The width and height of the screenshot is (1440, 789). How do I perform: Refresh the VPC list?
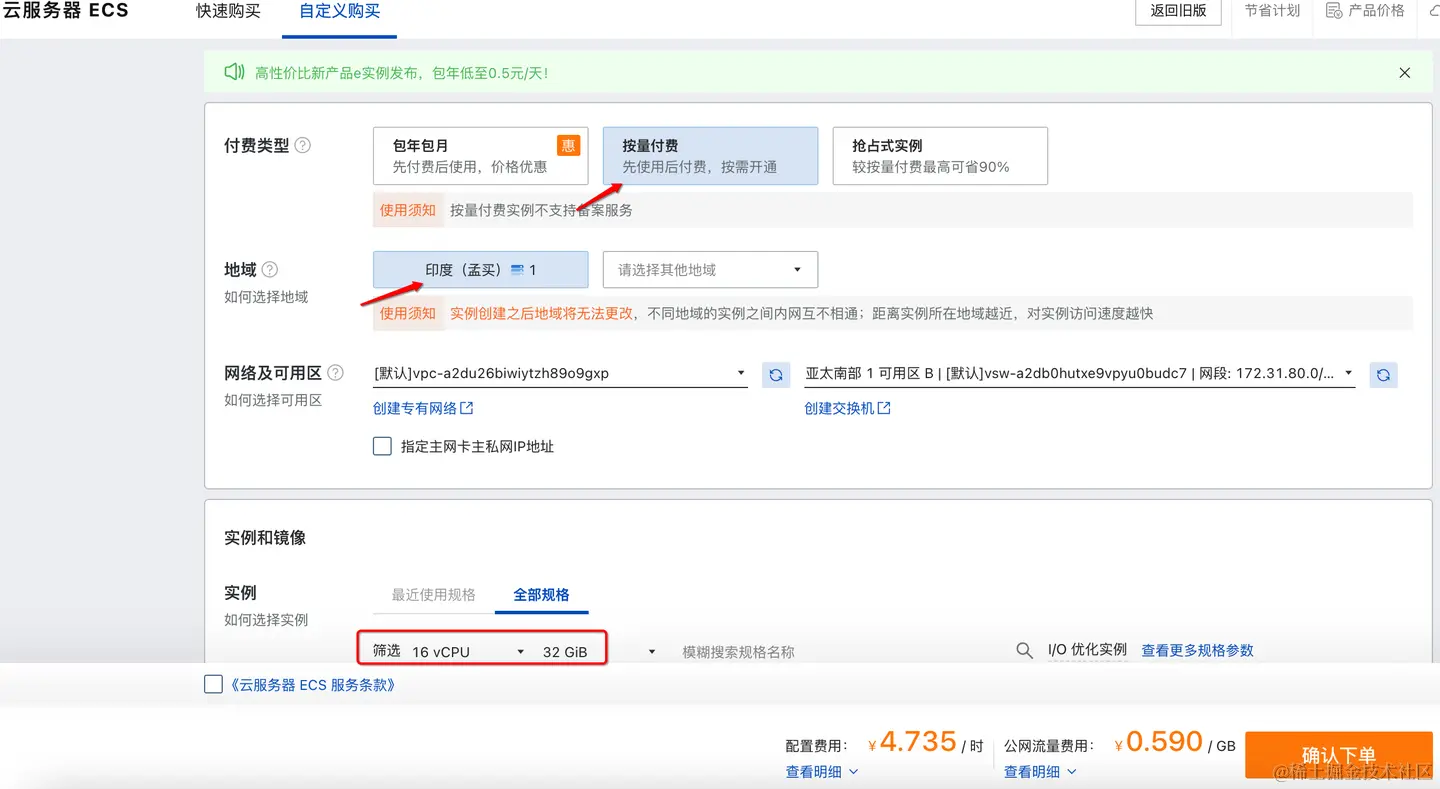[776, 375]
